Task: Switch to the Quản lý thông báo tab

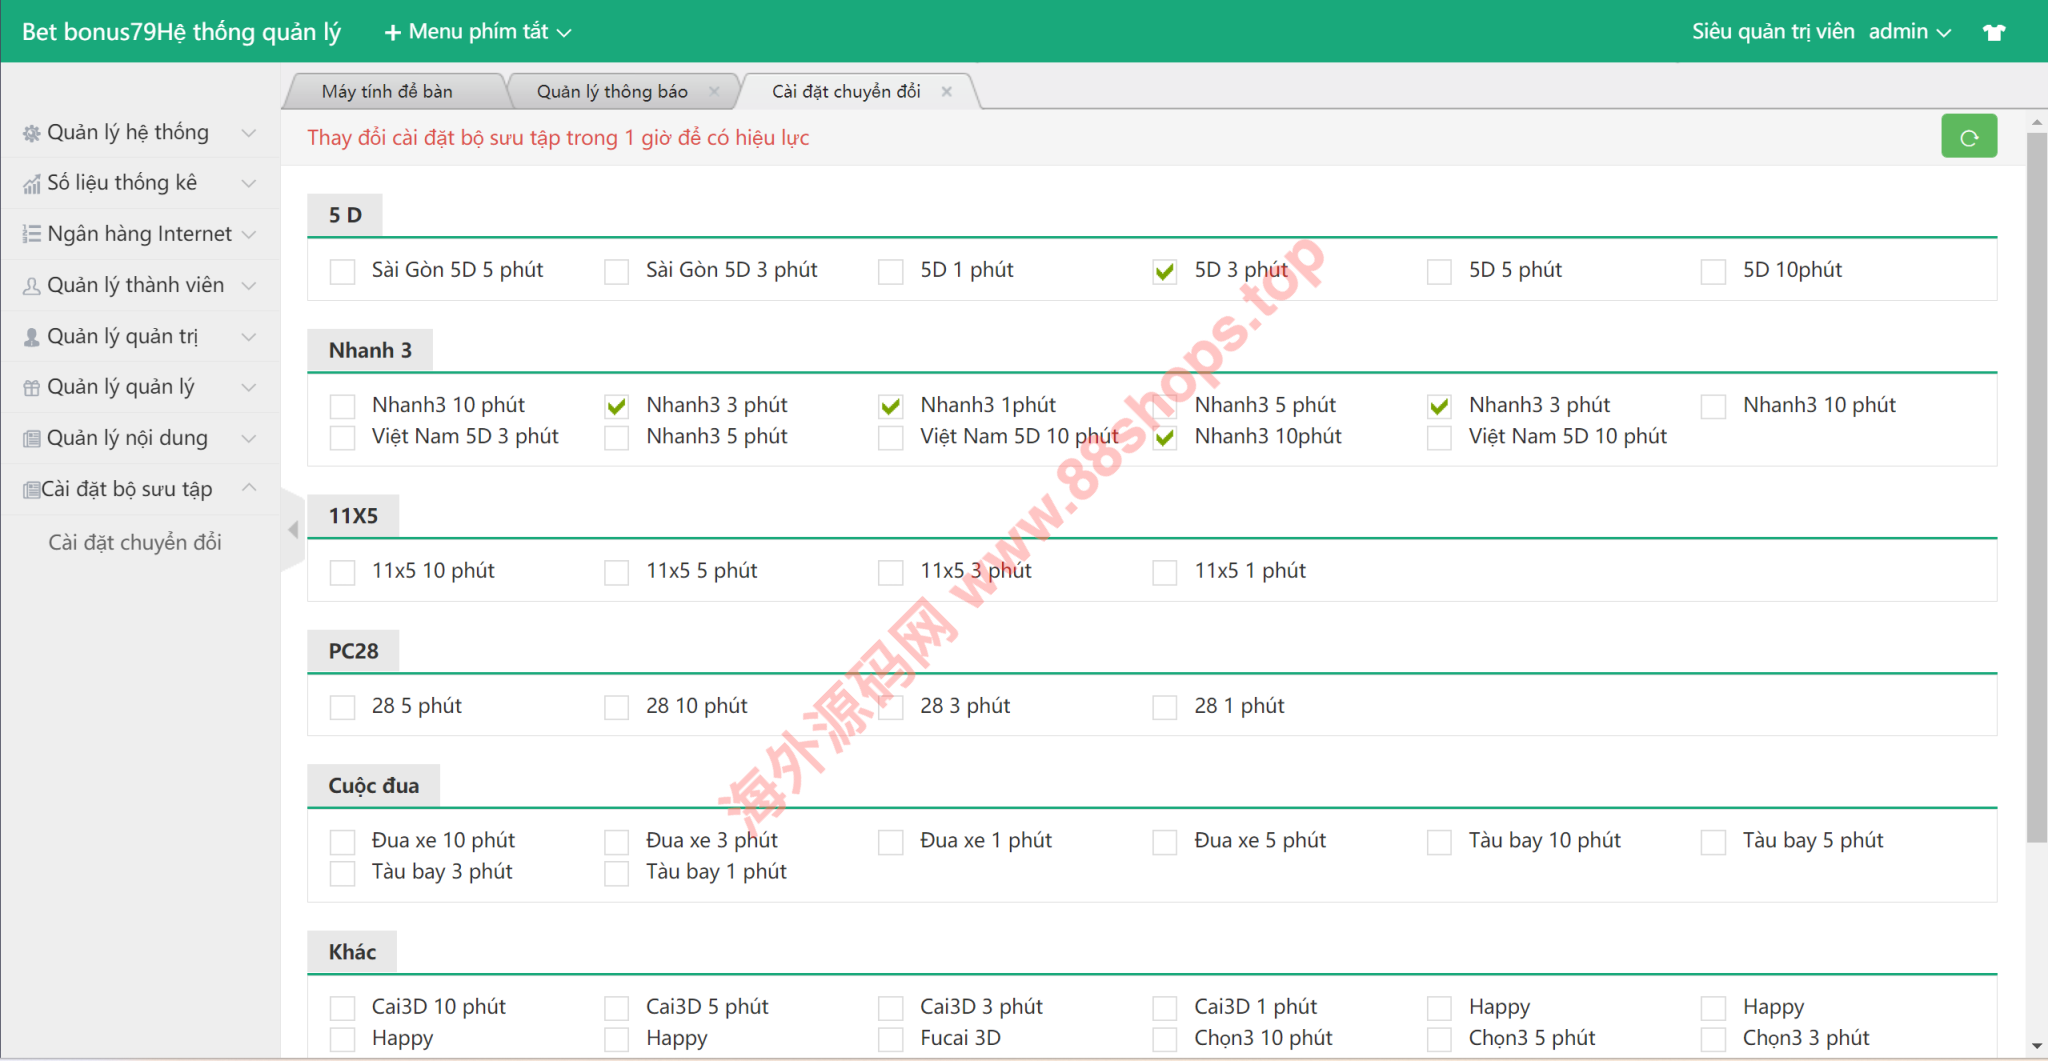Action: pyautogui.click(x=611, y=91)
